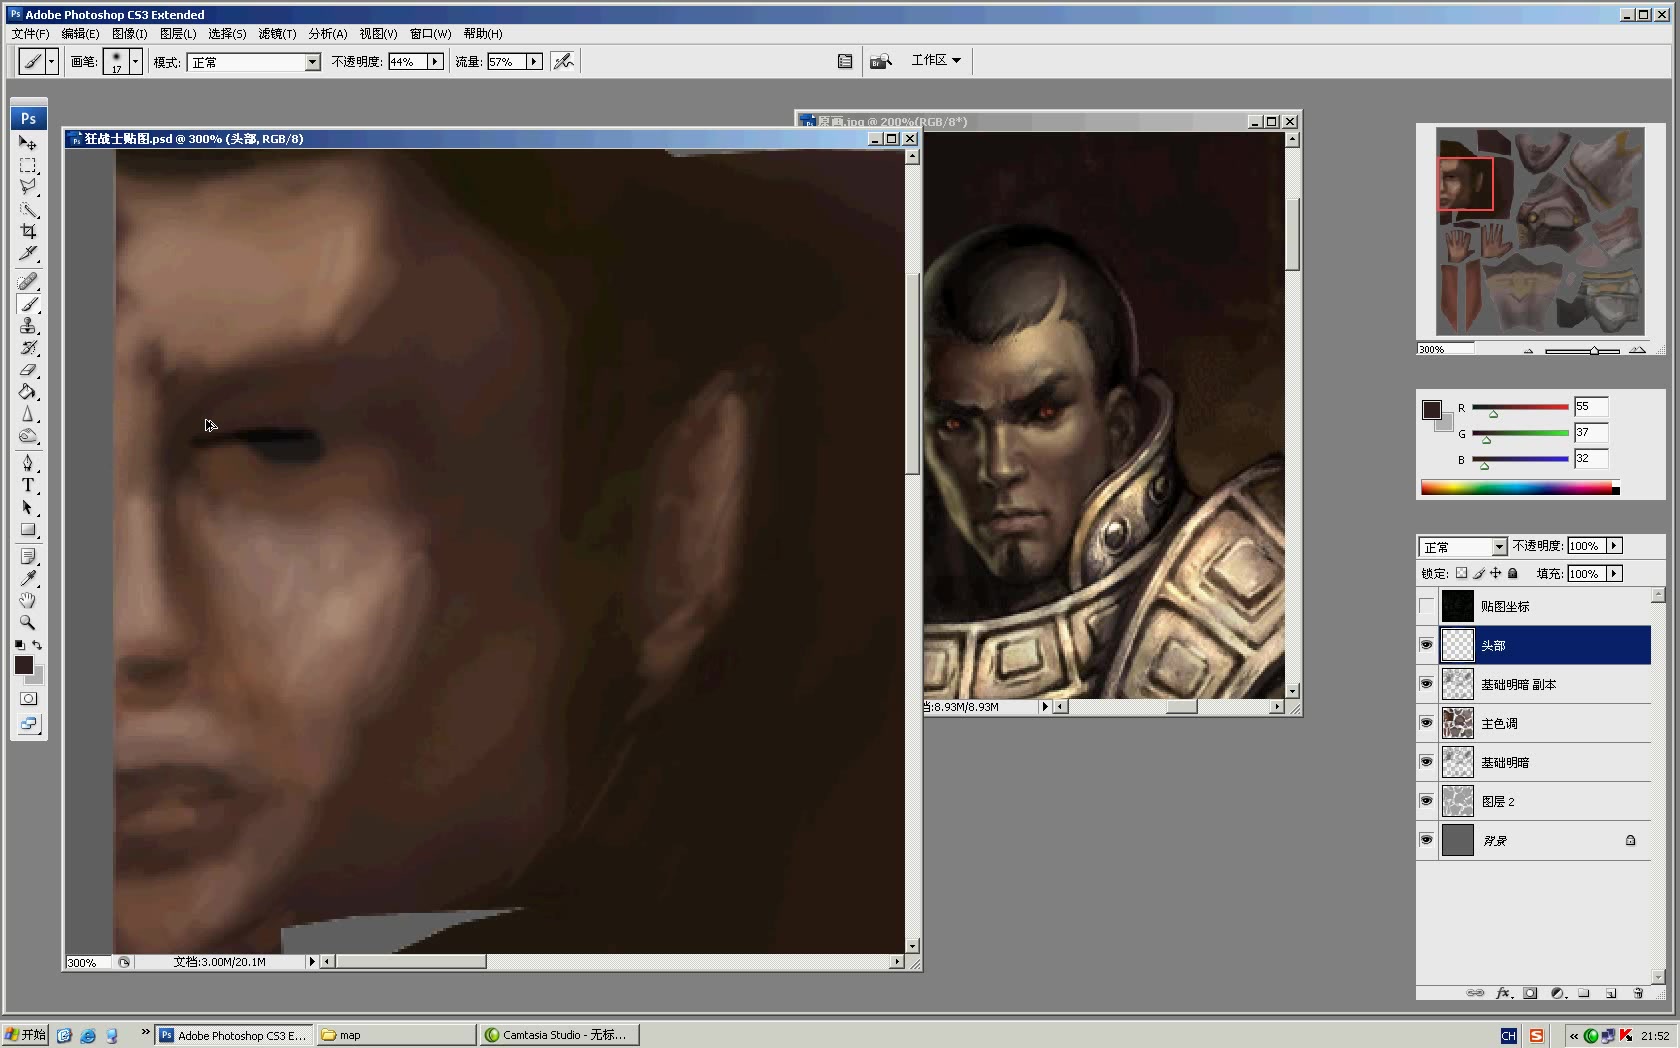1680x1048 pixels.
Task: Select the Pen tool
Action: (x=28, y=464)
